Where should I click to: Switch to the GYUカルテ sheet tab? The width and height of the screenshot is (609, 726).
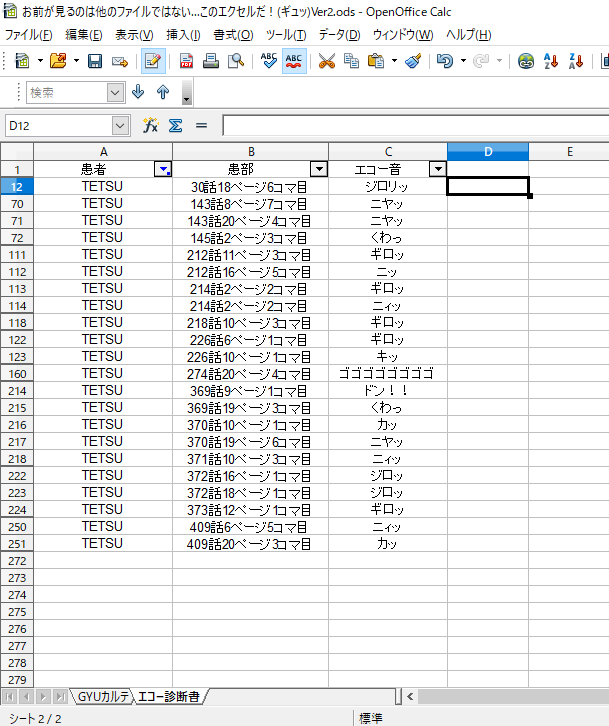pos(103,696)
